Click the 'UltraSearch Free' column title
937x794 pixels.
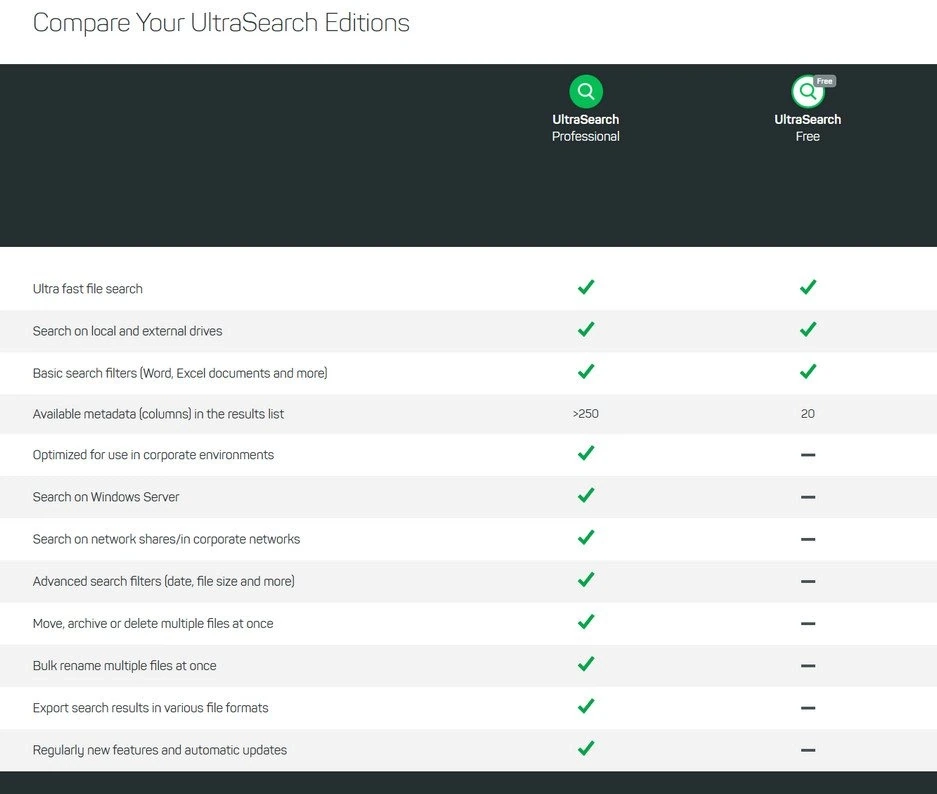click(808, 128)
